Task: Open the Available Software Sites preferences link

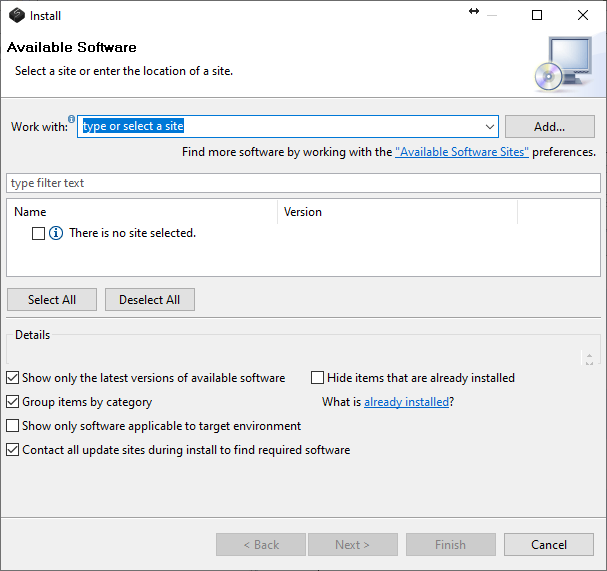Action: coord(461,152)
